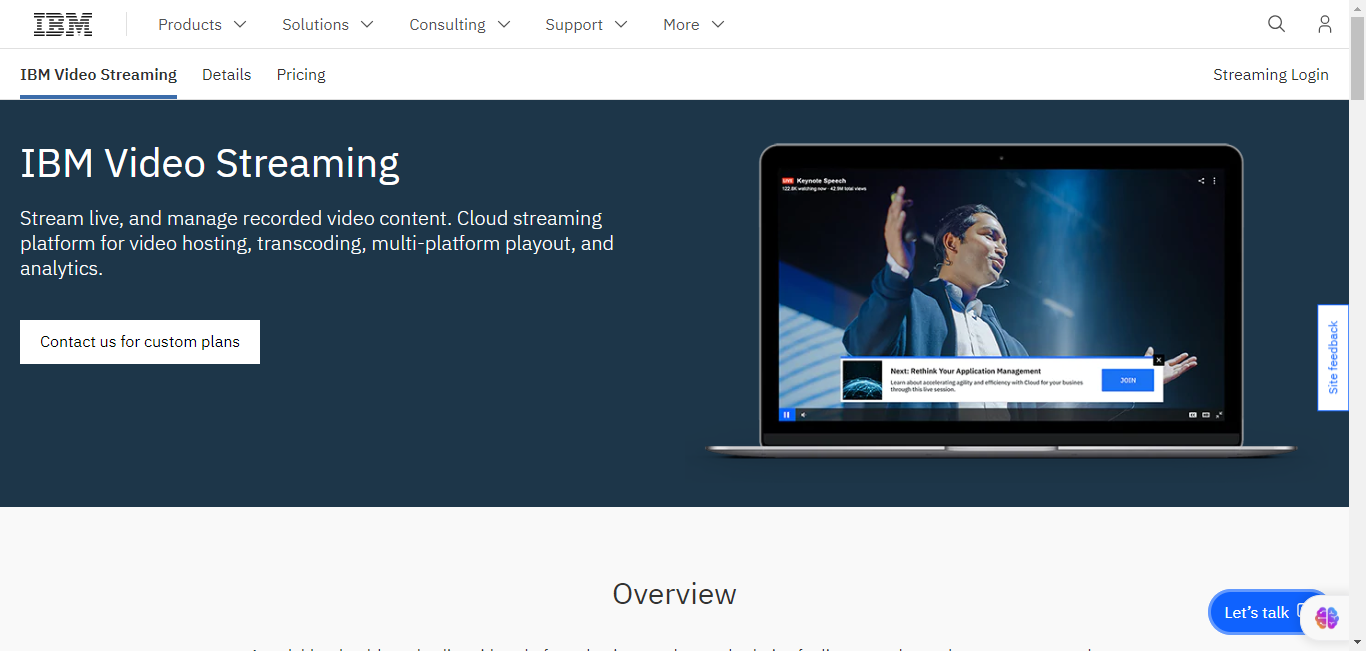Click the Overview heading

674,594
